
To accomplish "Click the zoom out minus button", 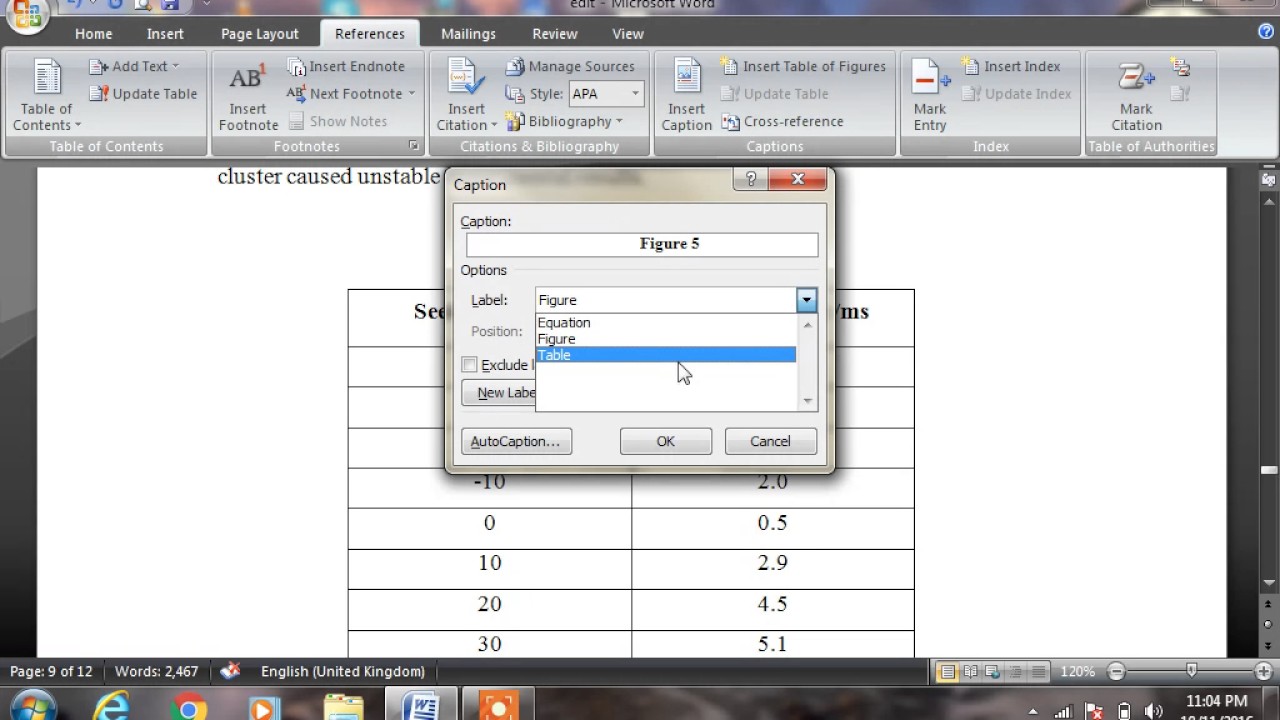I will 1116,672.
